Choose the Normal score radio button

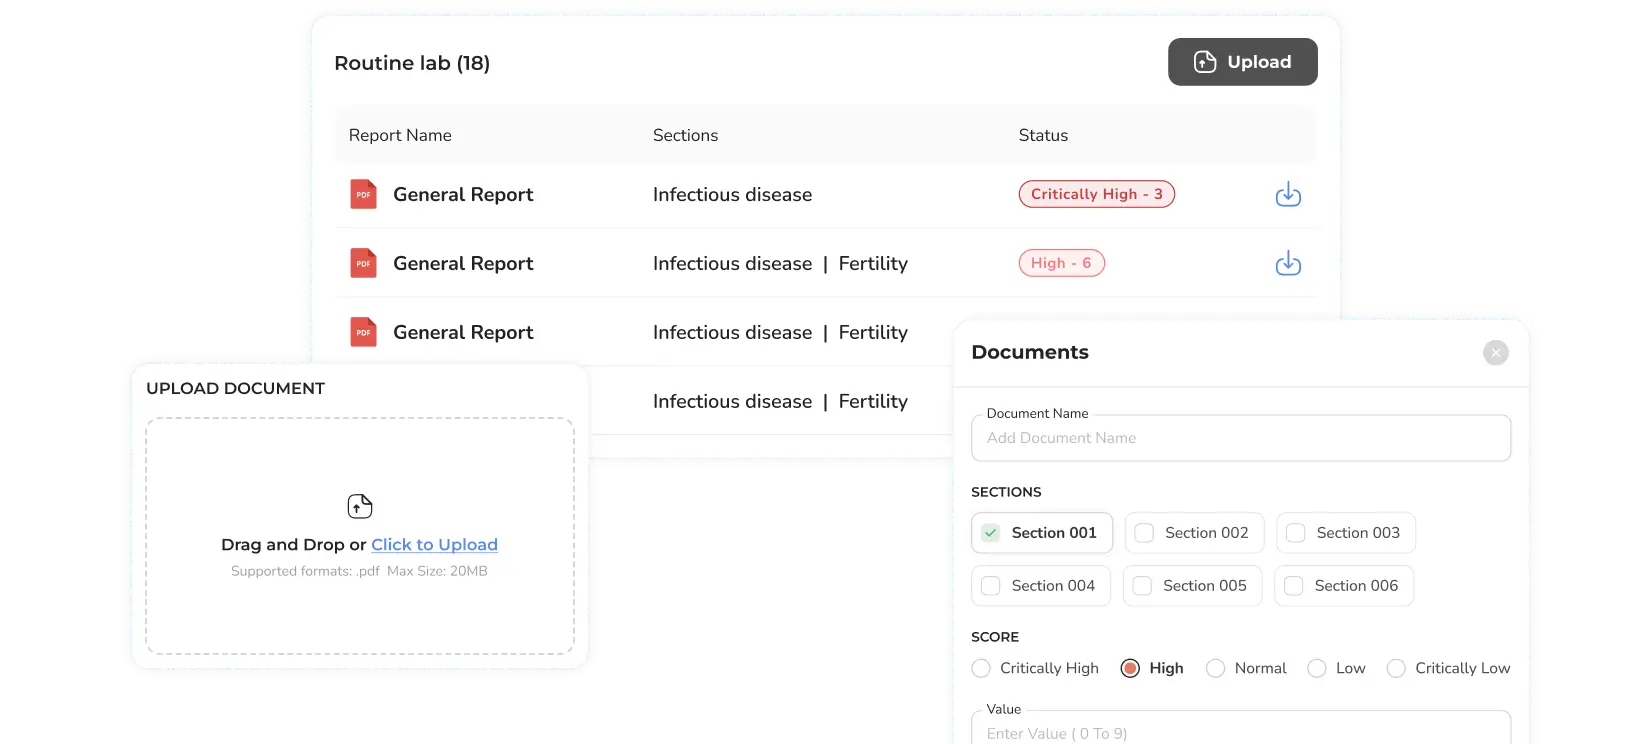pos(1215,668)
